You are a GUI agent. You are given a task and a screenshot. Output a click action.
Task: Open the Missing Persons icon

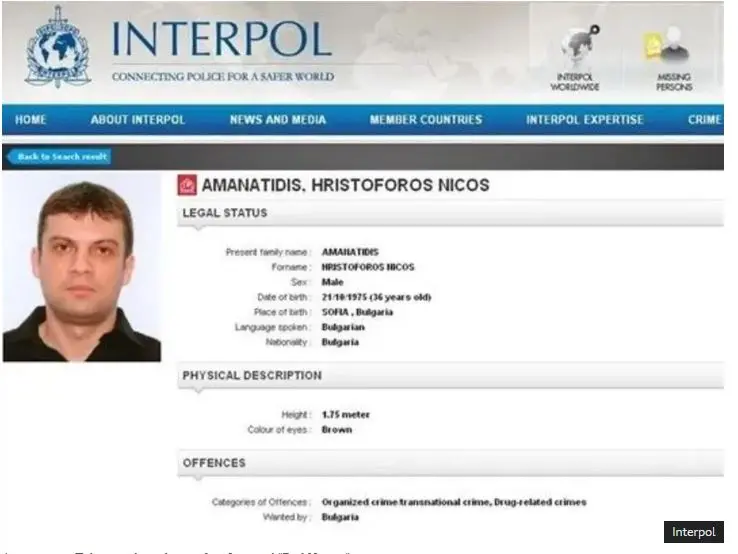(x=667, y=45)
